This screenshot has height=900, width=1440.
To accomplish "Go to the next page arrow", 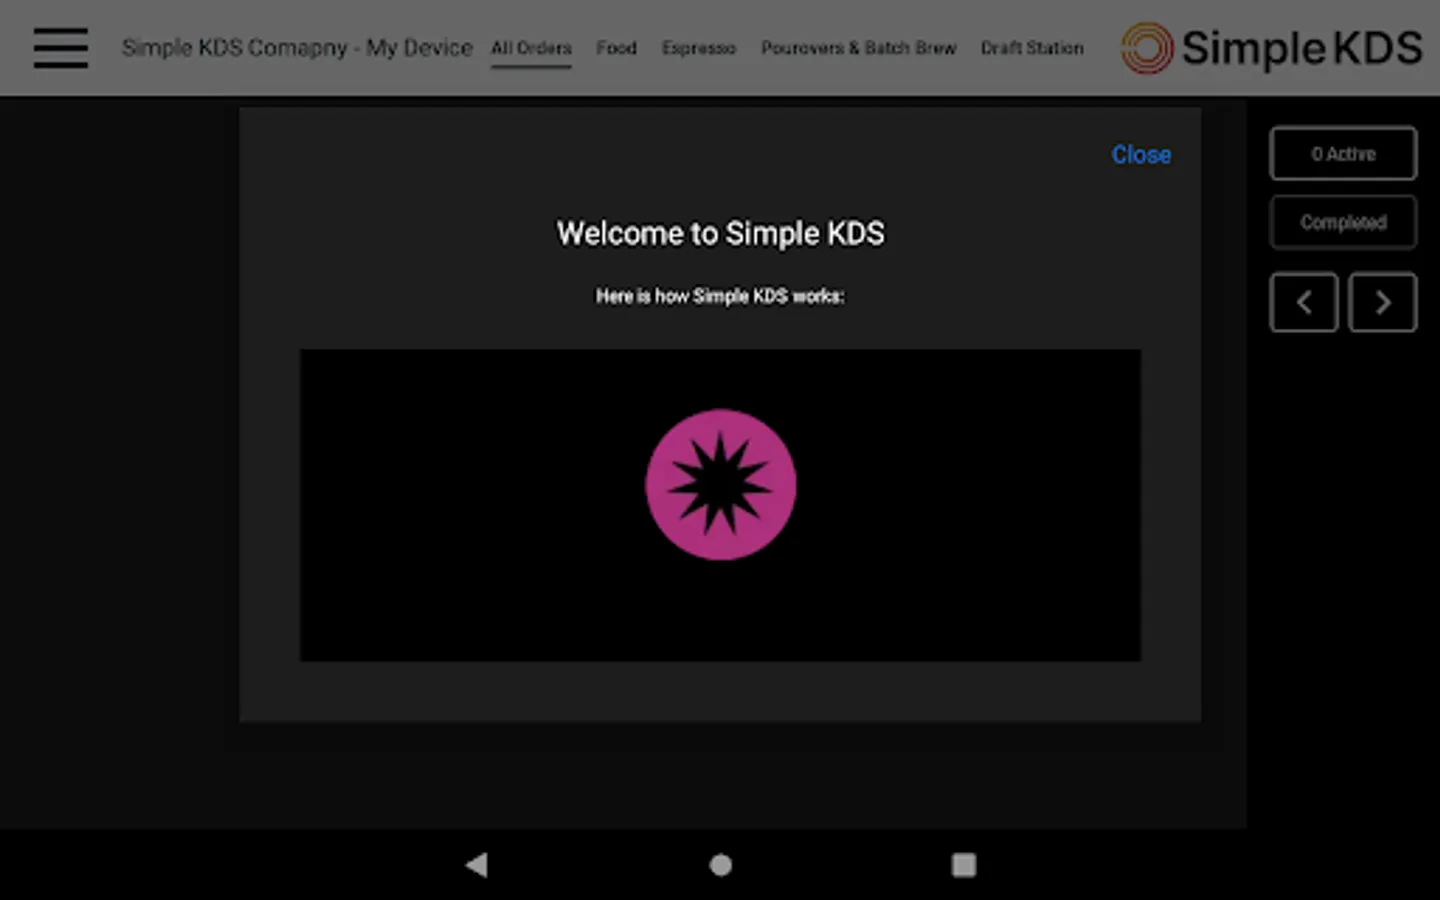I will tap(1383, 302).
